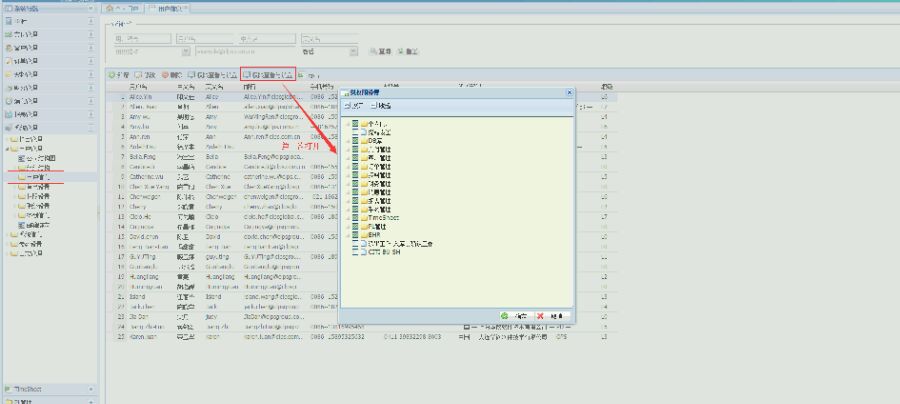Click the magnifier search icon in the query form
Screen dimensions: 900x404
point(373,52)
